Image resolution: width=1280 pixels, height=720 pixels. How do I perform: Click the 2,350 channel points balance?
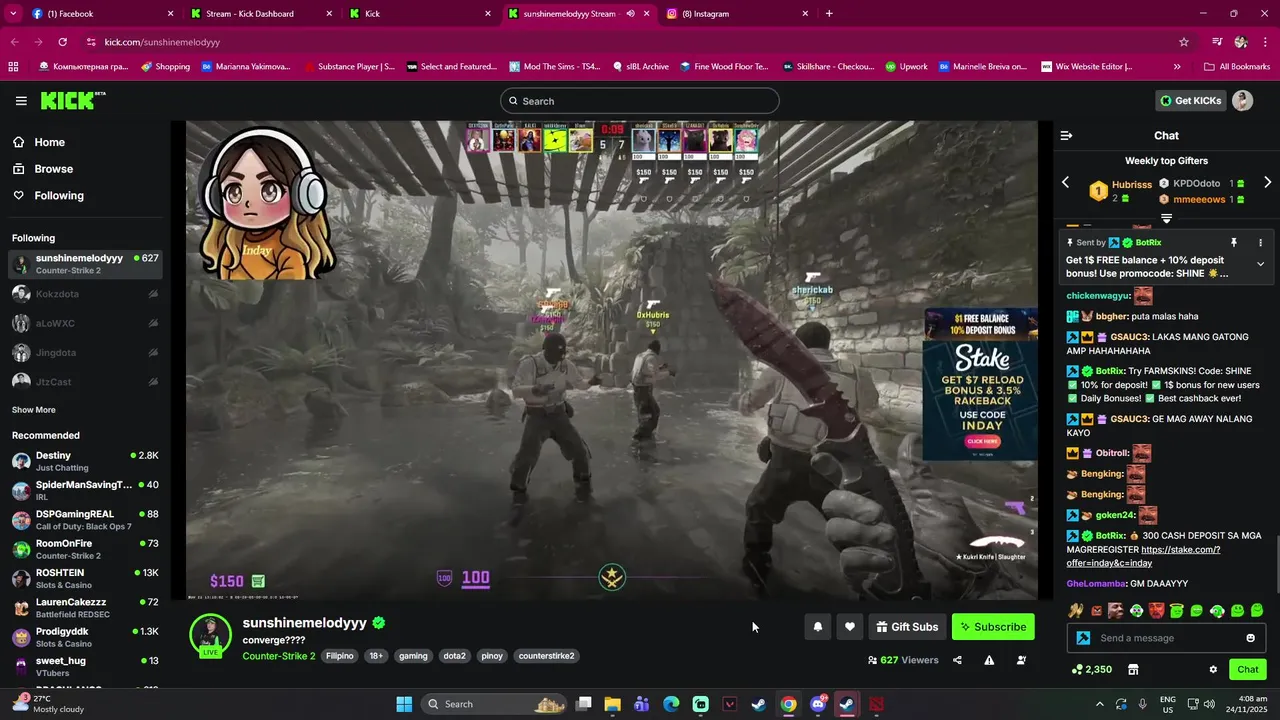click(1091, 670)
